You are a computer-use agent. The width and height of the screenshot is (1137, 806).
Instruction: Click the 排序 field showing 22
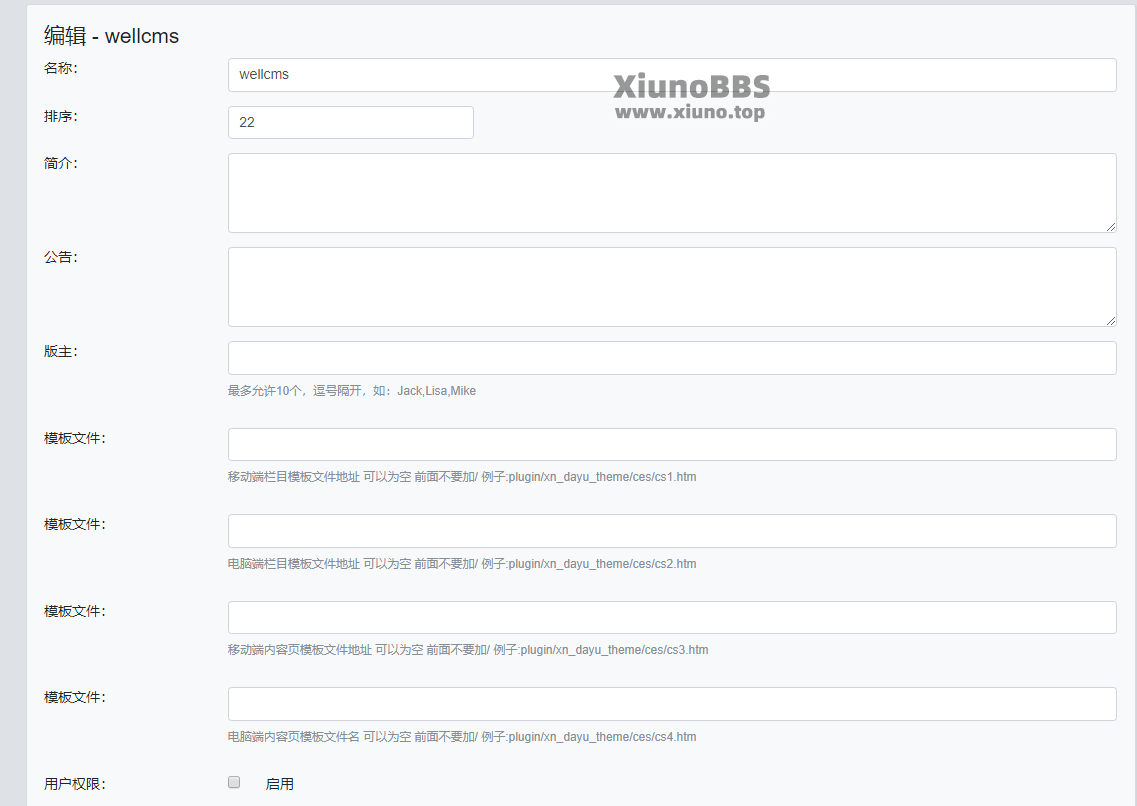point(350,122)
